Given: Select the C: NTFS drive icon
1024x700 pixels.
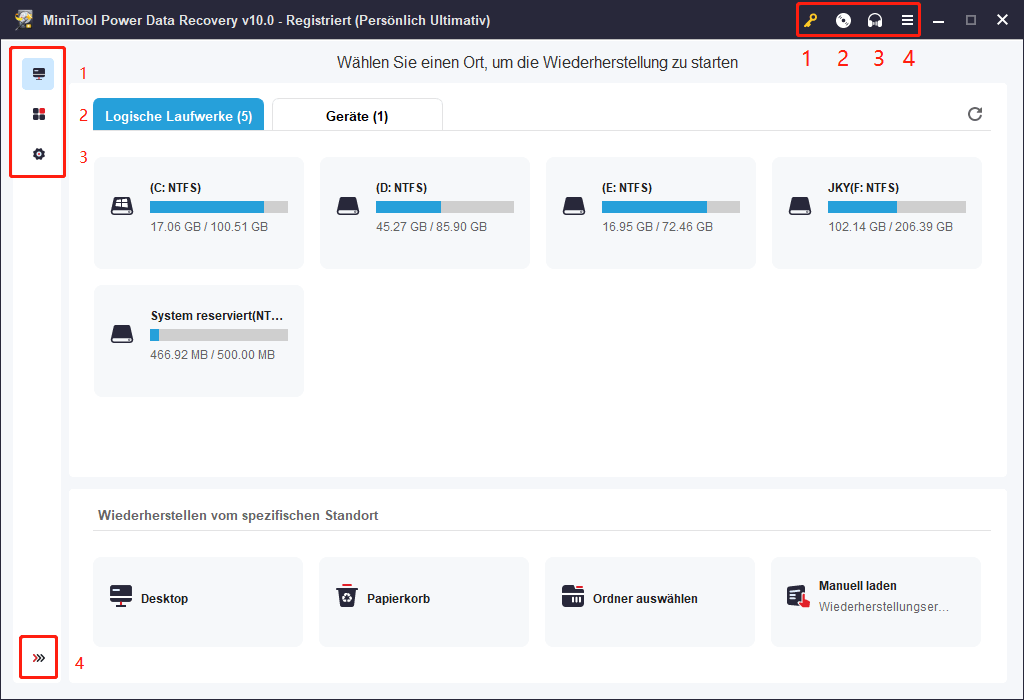Looking at the screenshot, I should point(122,206).
